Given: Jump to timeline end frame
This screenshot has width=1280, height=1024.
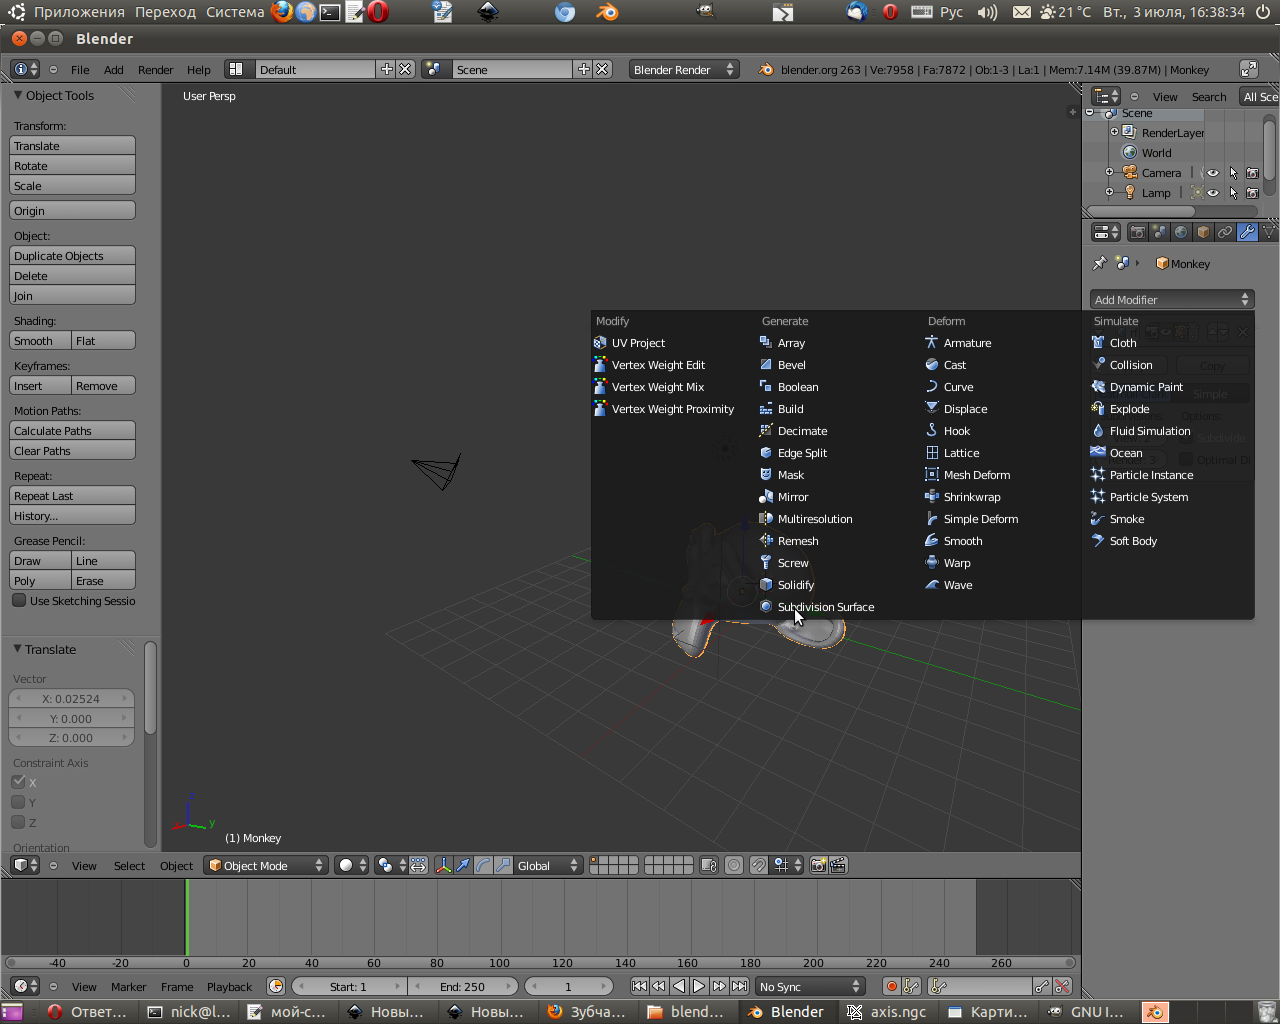Looking at the screenshot, I should (739, 986).
